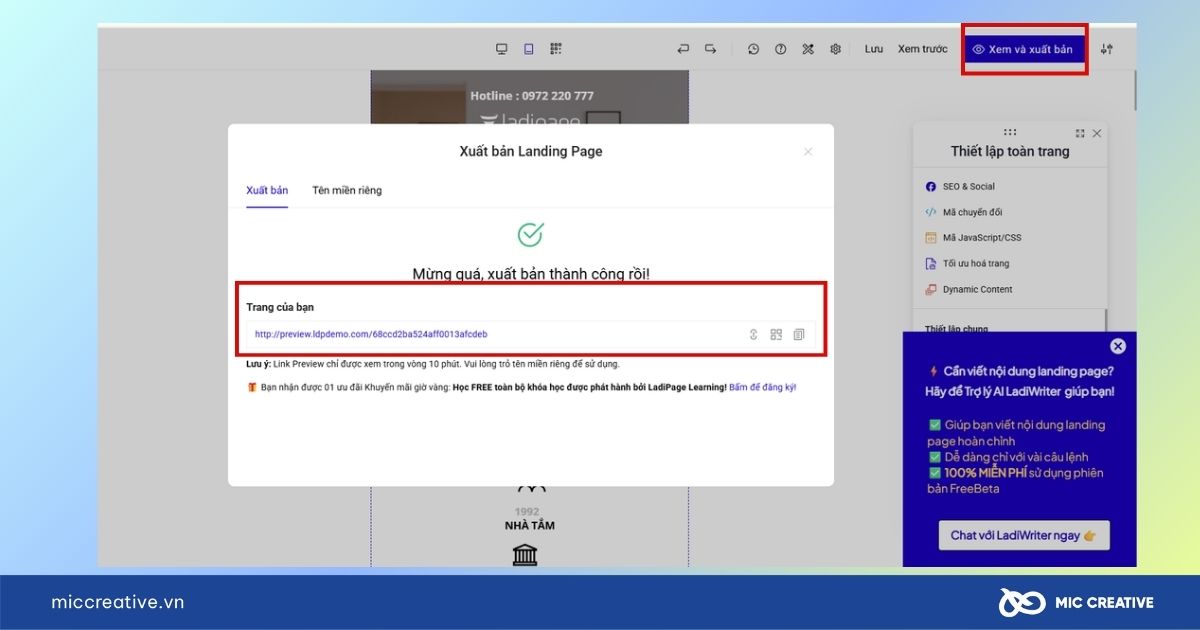Switch to desktop view icon
The width and height of the screenshot is (1200, 630).
(x=502, y=49)
